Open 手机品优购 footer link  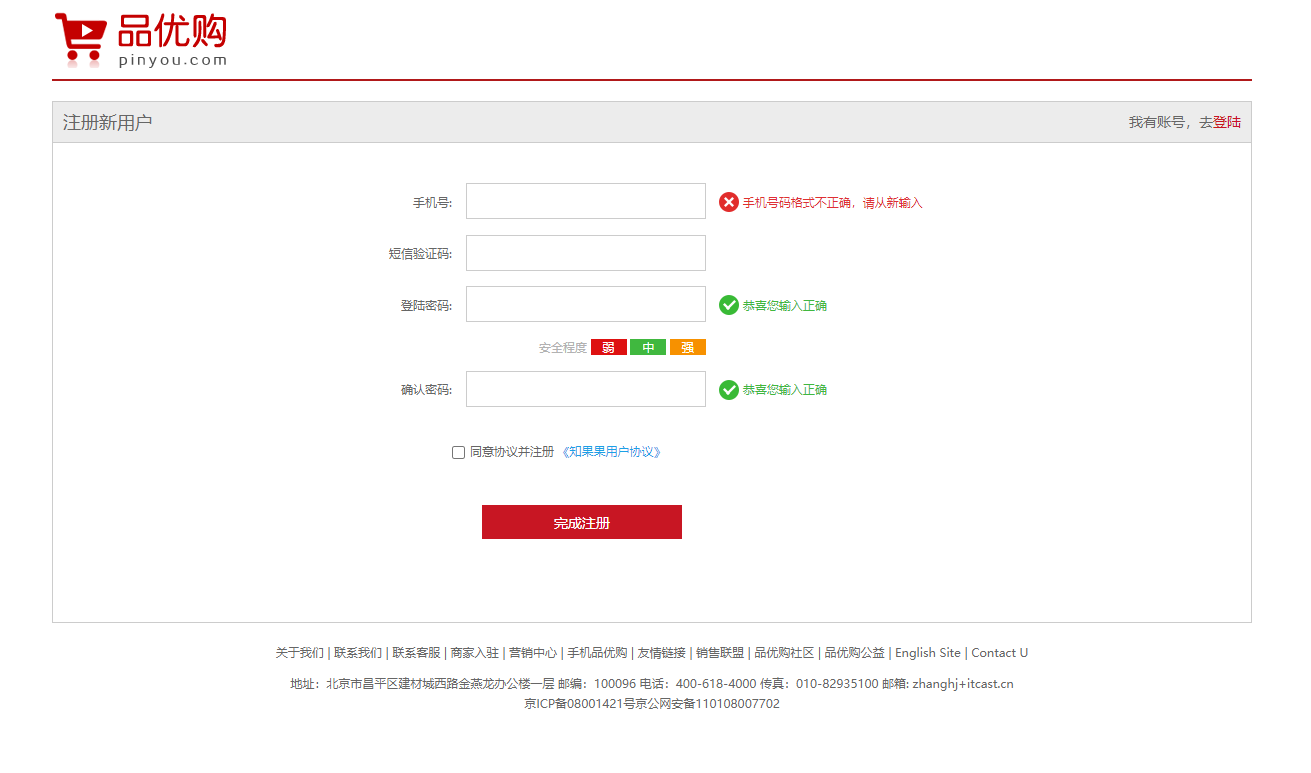(597, 653)
